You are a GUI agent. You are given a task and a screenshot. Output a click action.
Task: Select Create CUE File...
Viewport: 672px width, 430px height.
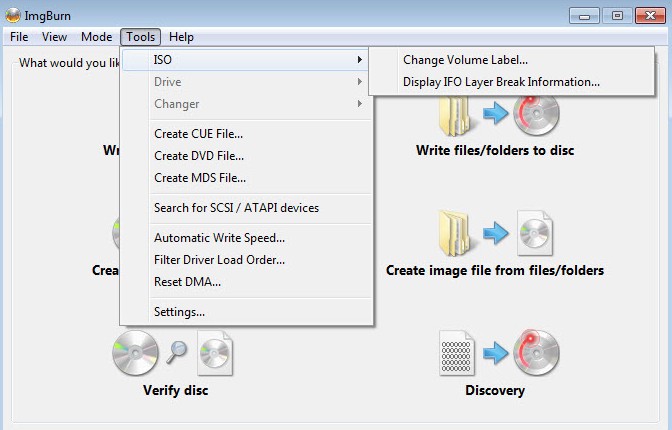[198, 134]
